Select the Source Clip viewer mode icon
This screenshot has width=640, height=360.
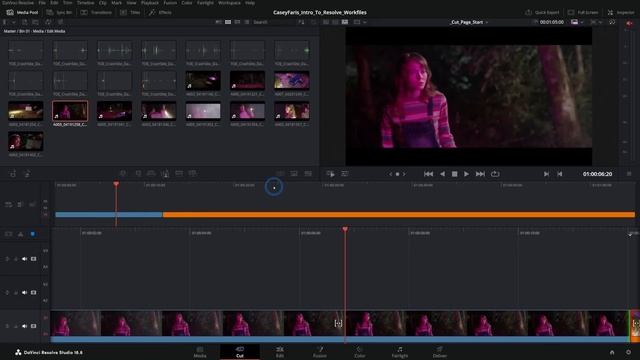(x=326, y=22)
